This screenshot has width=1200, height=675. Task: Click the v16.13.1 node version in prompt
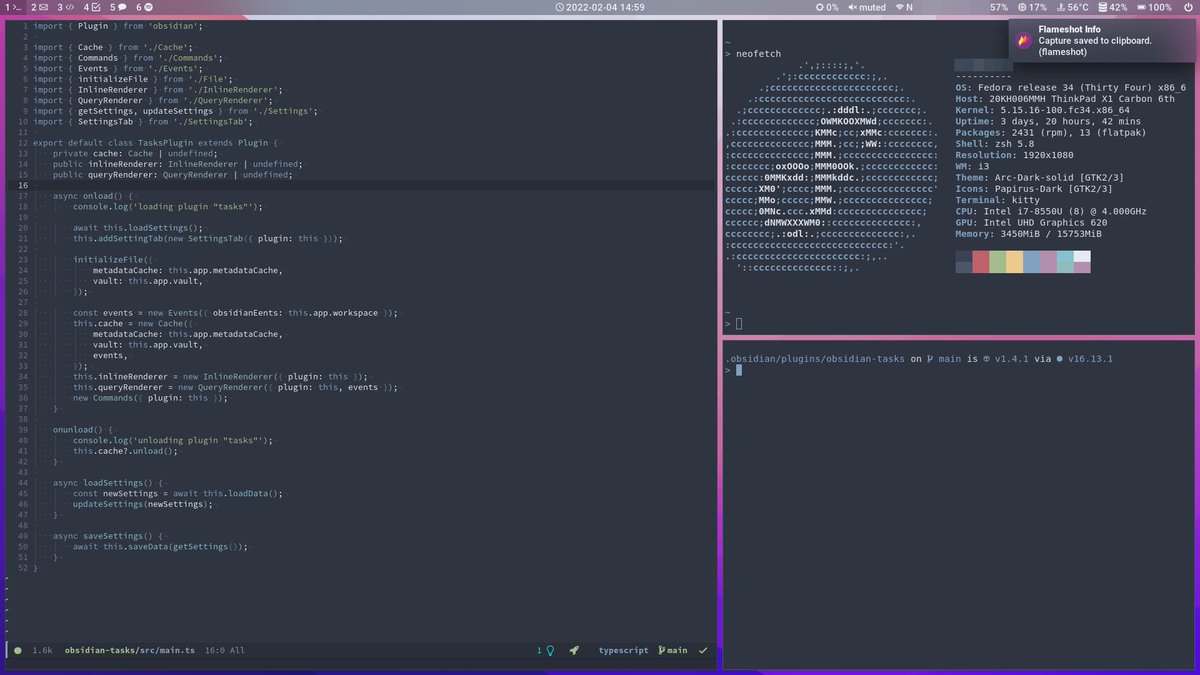[x=1091, y=358]
